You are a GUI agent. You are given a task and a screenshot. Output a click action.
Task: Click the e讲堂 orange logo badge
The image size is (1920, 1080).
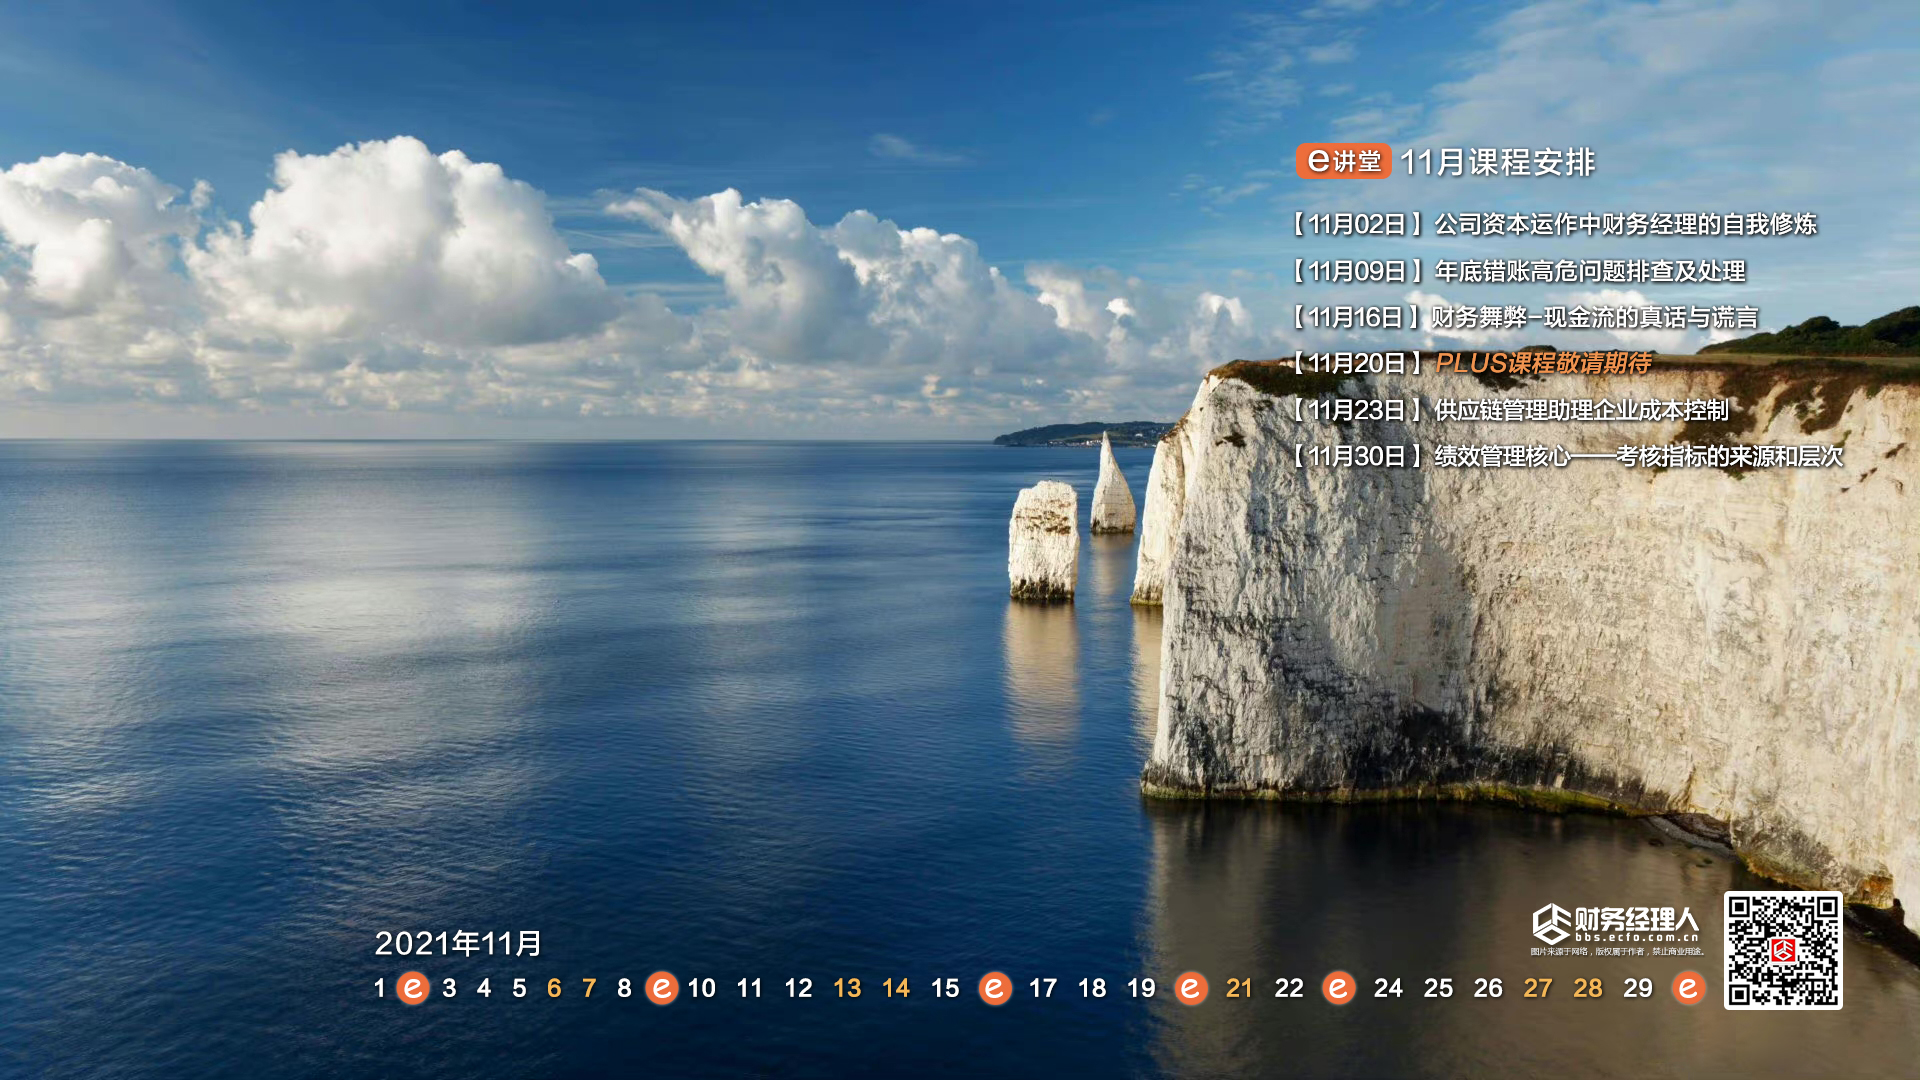point(1343,161)
